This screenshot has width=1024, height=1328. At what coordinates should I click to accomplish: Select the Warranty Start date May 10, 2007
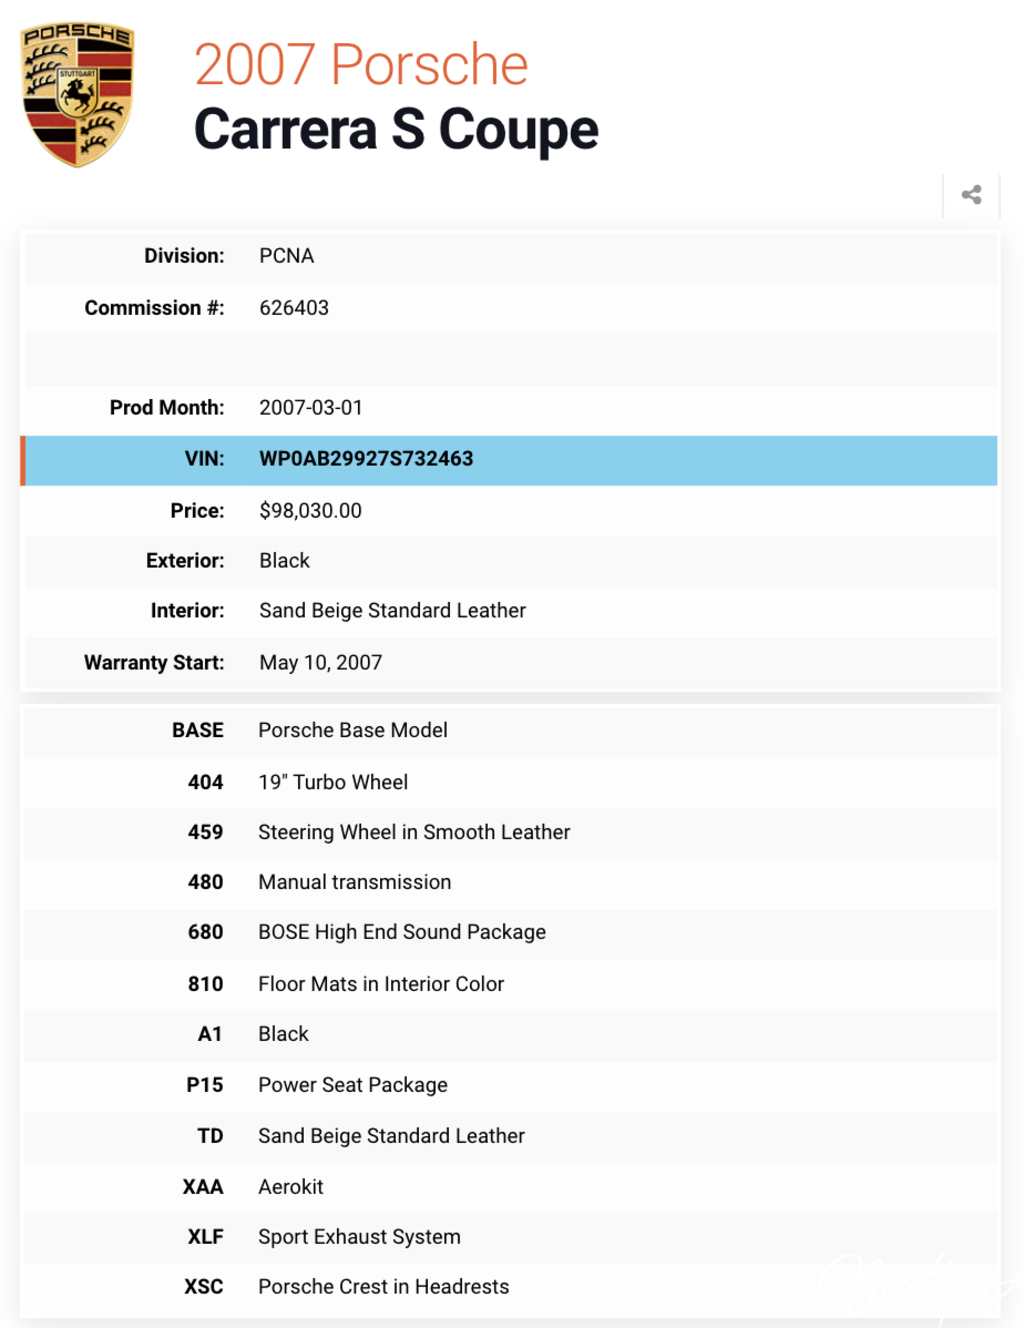(320, 663)
